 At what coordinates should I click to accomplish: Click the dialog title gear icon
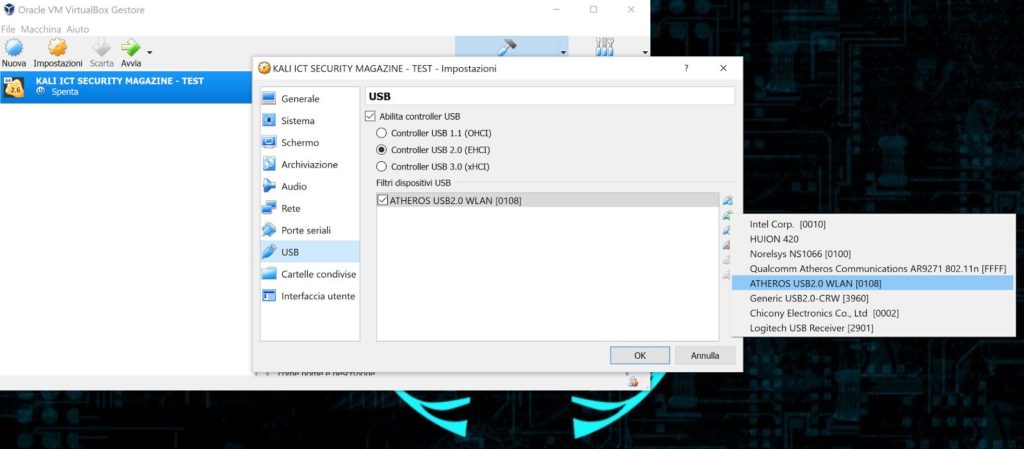coord(264,68)
